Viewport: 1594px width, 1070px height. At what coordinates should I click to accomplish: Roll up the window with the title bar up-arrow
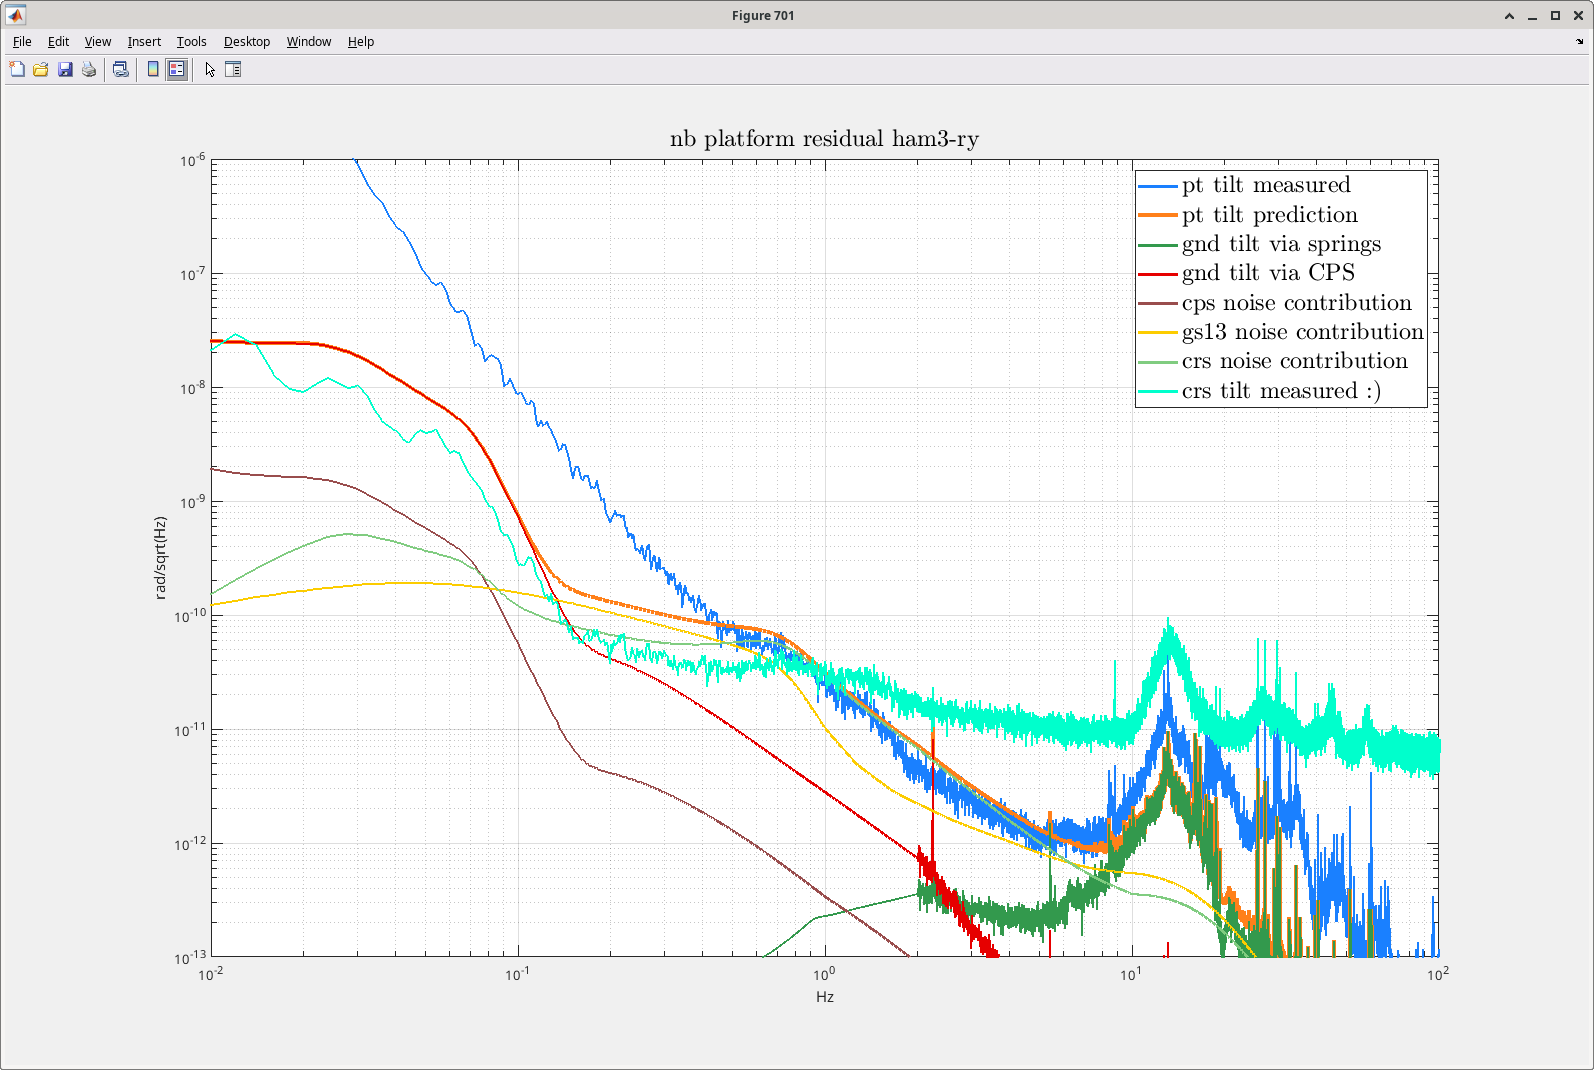tap(1509, 15)
